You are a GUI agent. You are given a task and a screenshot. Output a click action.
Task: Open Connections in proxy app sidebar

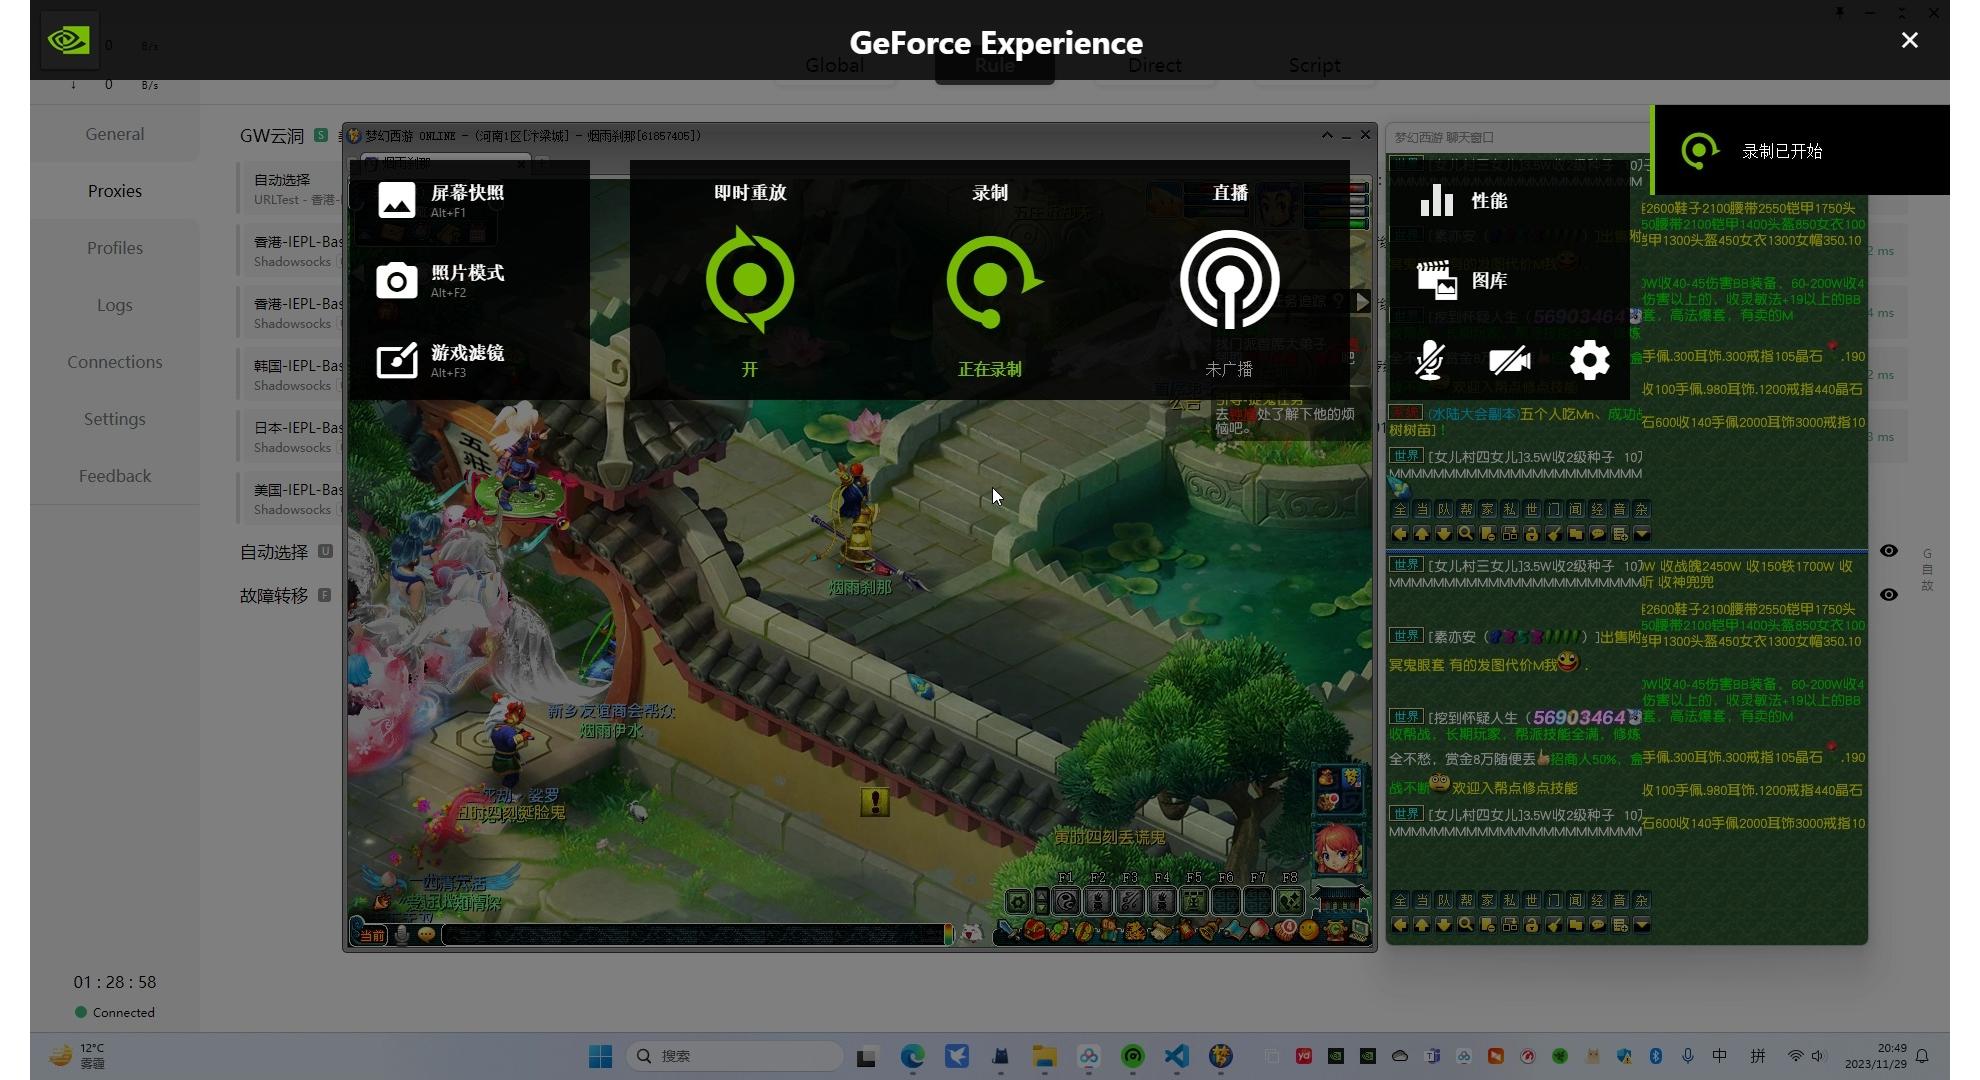point(114,362)
